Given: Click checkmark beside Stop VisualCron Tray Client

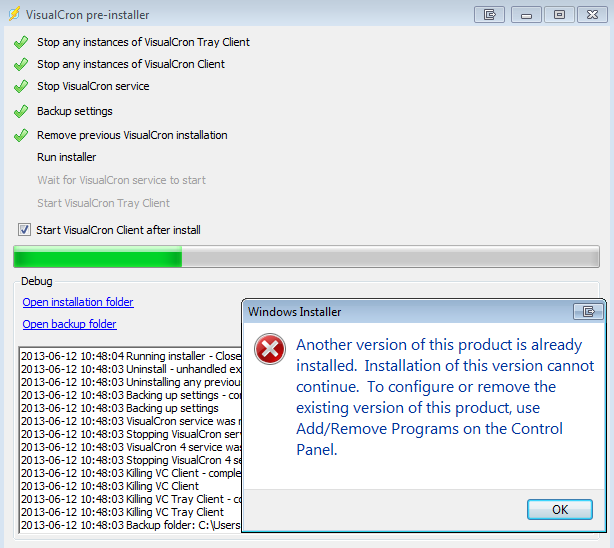Looking at the screenshot, I should click(x=21, y=42).
